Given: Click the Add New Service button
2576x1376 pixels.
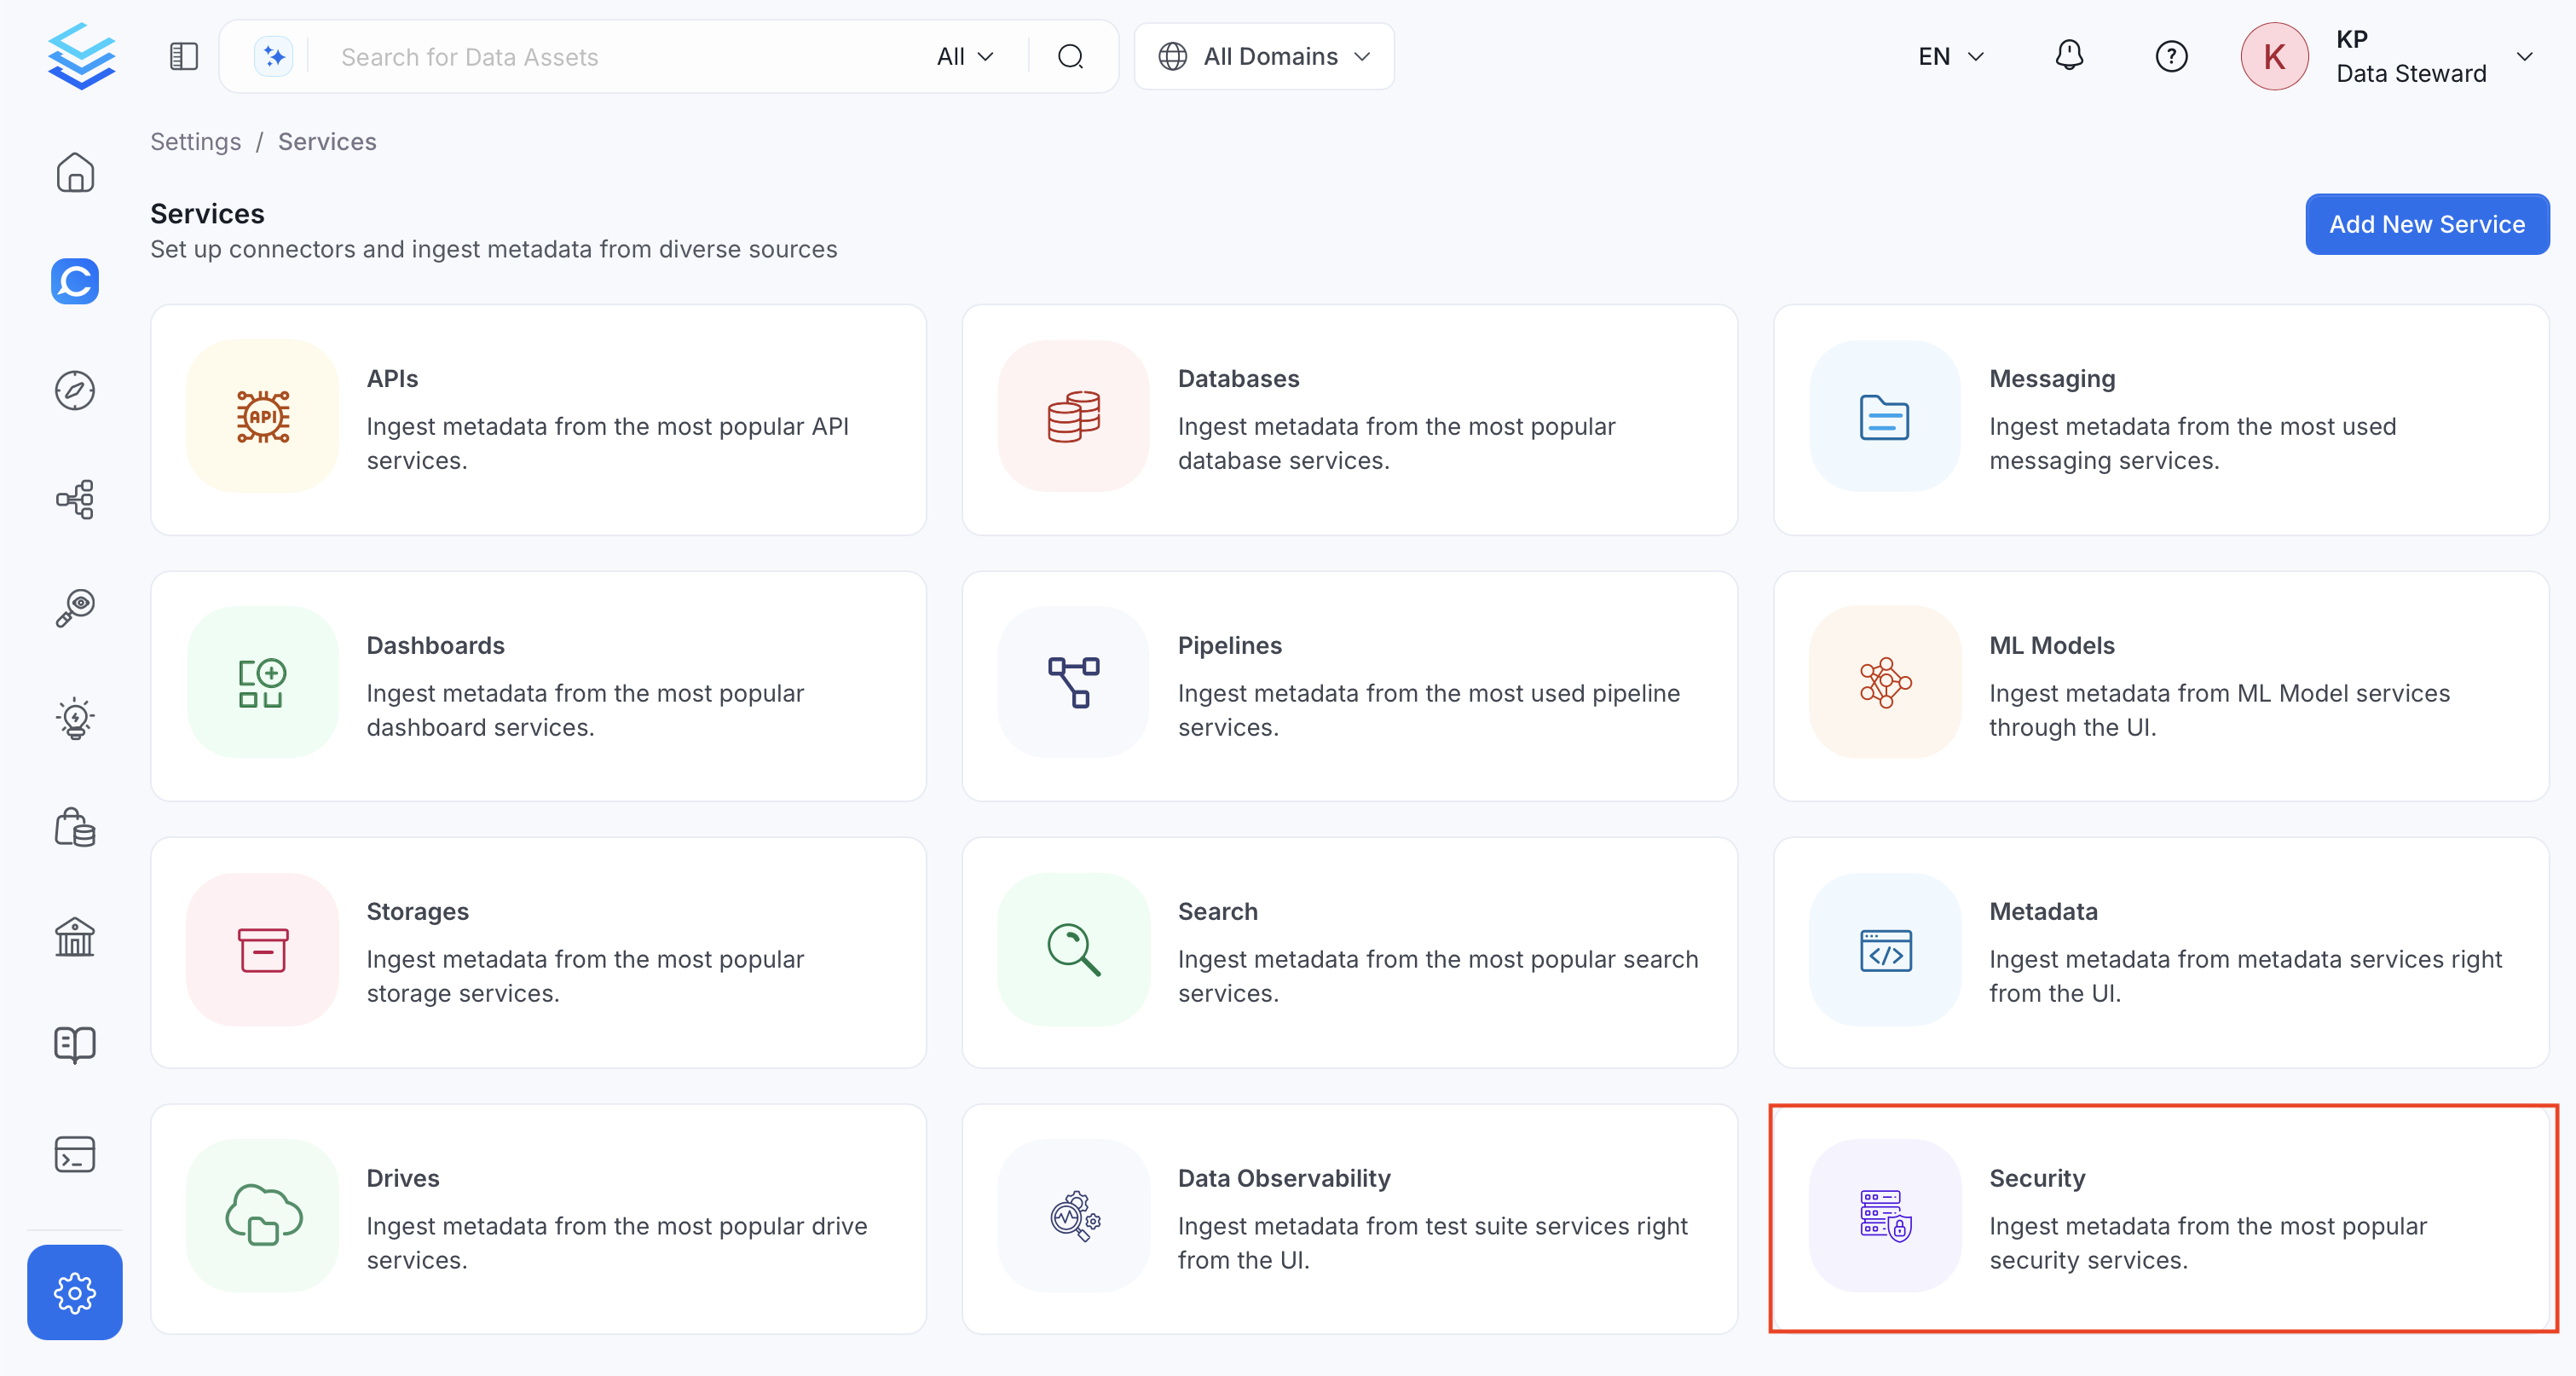Looking at the screenshot, I should click(x=2427, y=224).
